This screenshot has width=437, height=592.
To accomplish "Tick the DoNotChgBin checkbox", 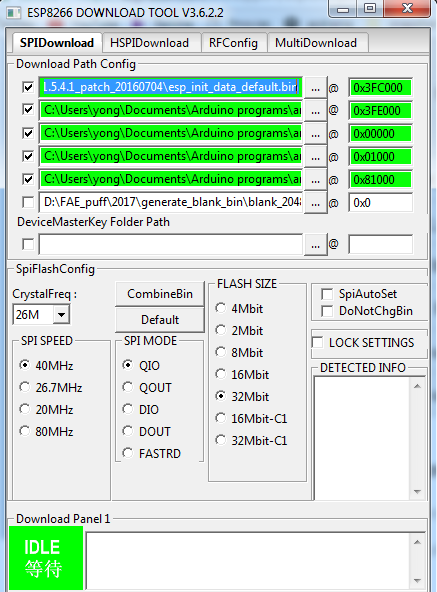I will tap(327, 311).
